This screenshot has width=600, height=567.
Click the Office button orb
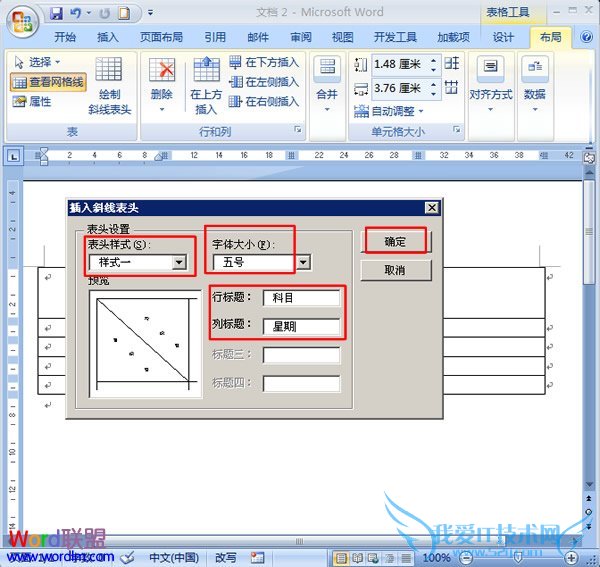[23, 21]
